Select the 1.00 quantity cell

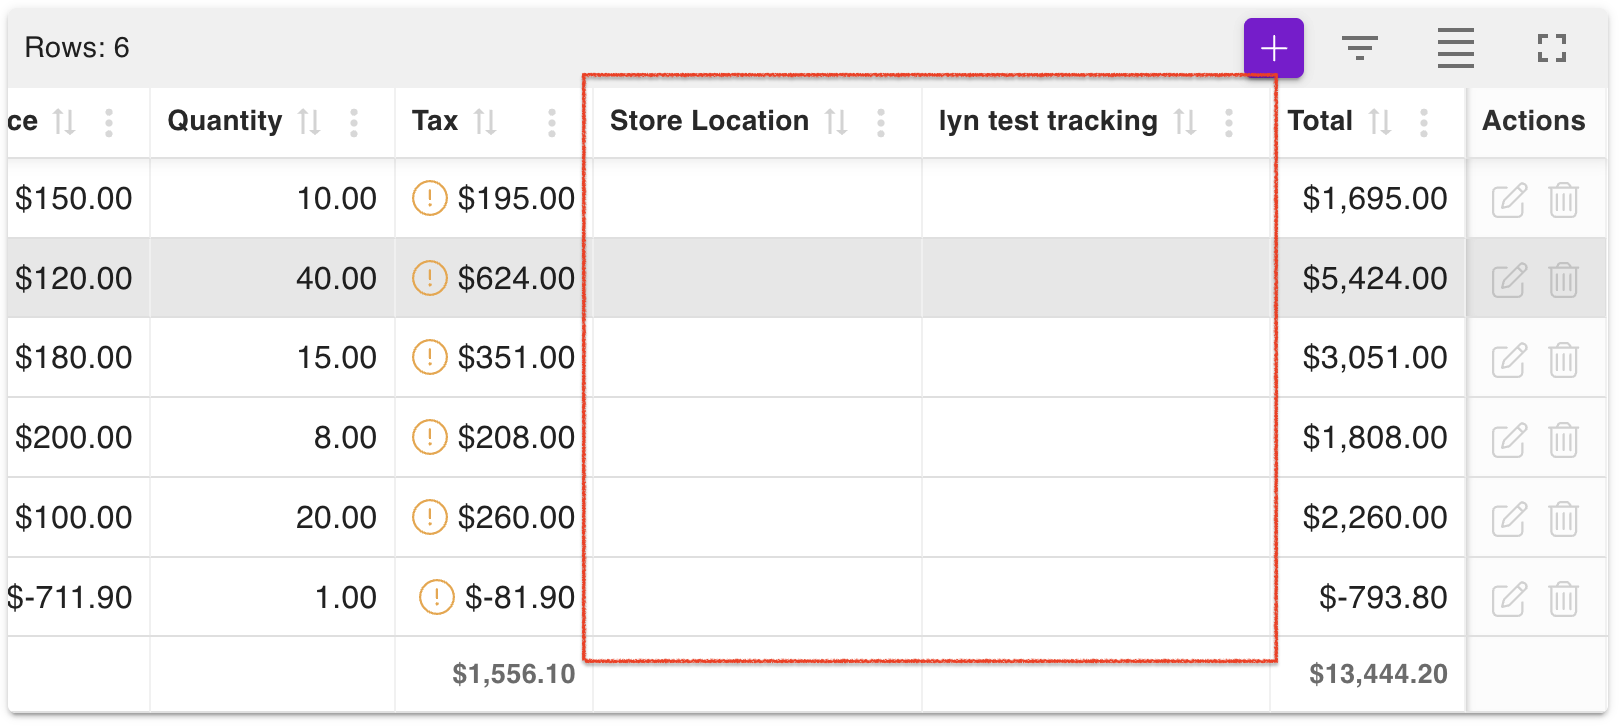[272, 597]
